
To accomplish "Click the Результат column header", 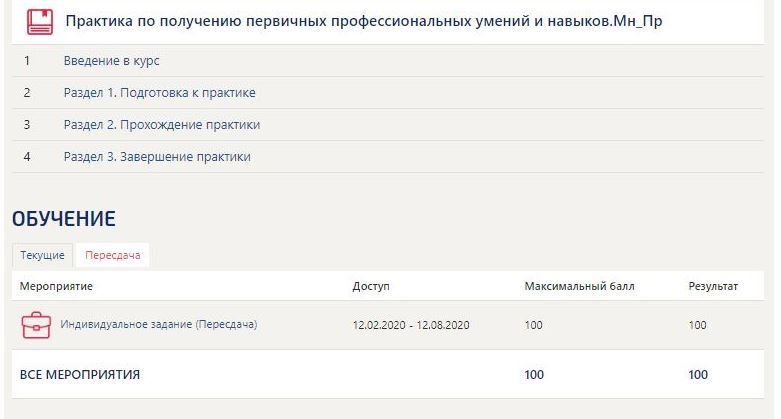I will [x=713, y=287].
